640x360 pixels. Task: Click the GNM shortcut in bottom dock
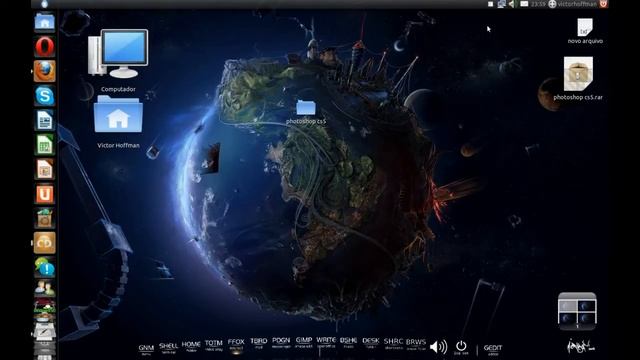[146, 349]
